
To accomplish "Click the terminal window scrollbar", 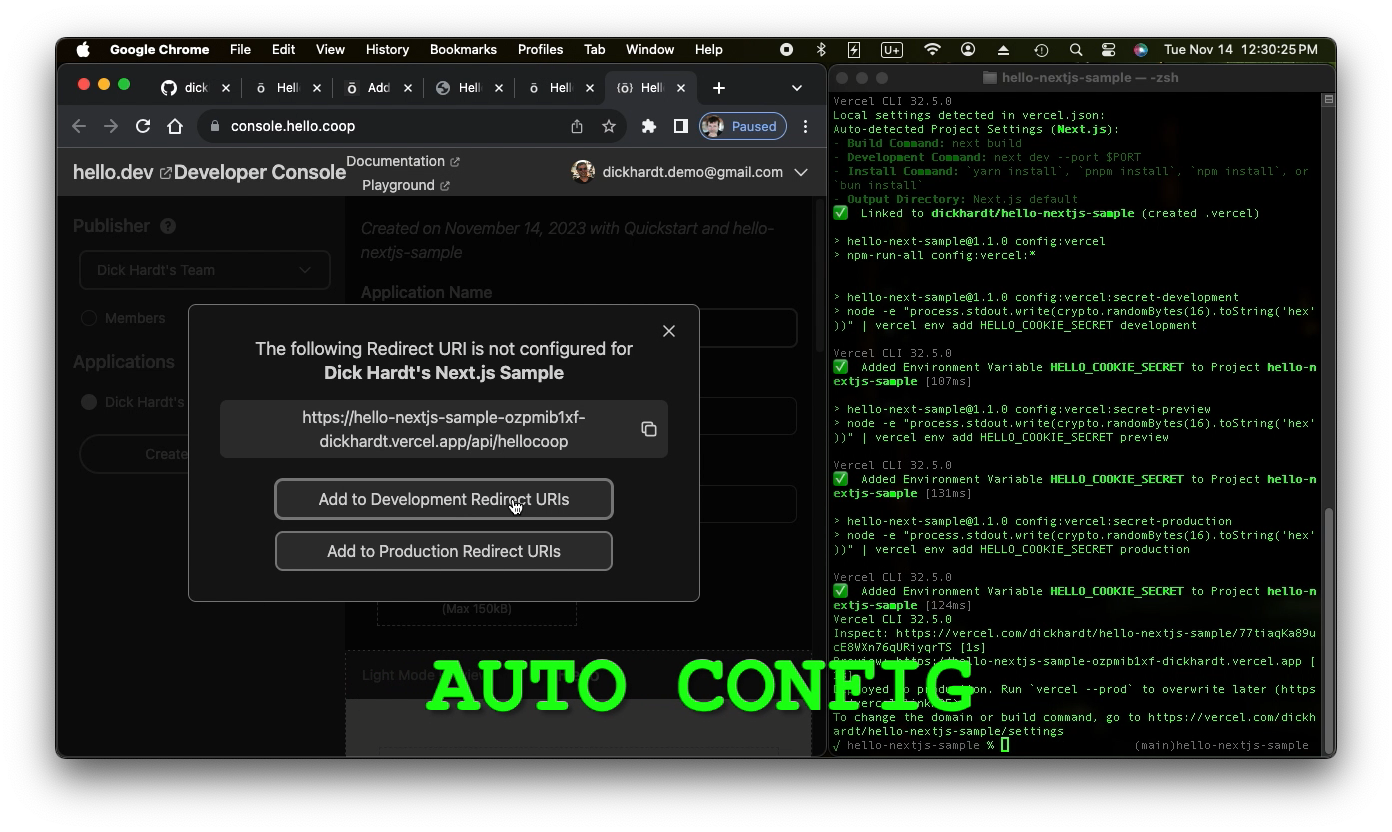I will [1328, 630].
